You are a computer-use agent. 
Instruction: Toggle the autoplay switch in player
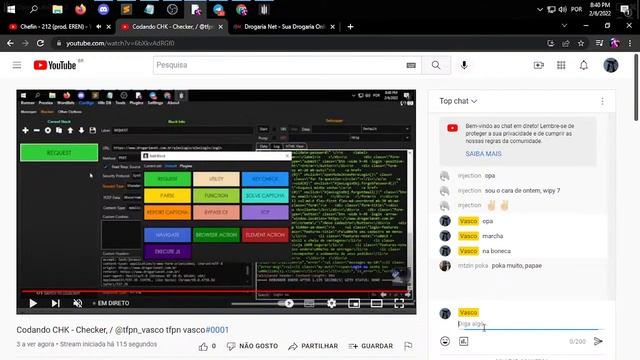click(286, 303)
